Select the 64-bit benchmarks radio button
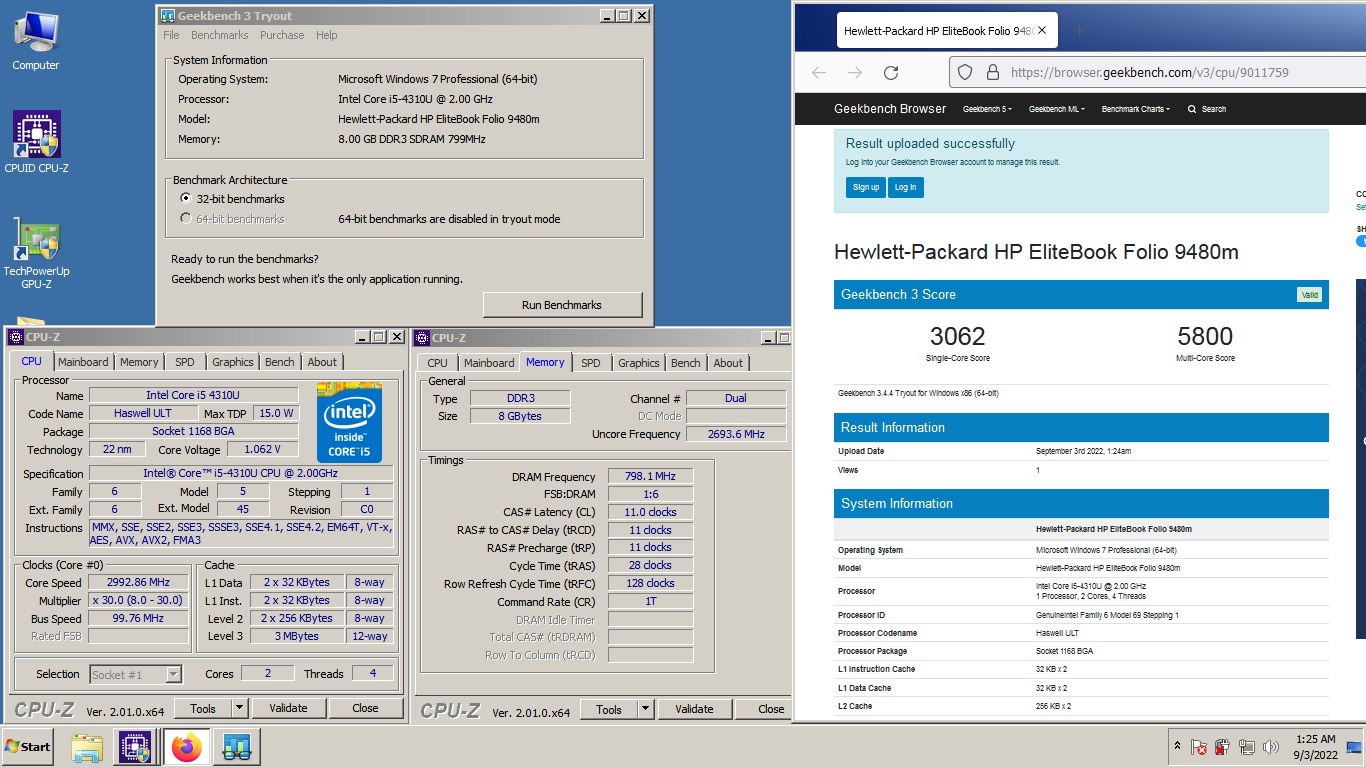Viewport: 1366px width, 768px height. click(185, 219)
